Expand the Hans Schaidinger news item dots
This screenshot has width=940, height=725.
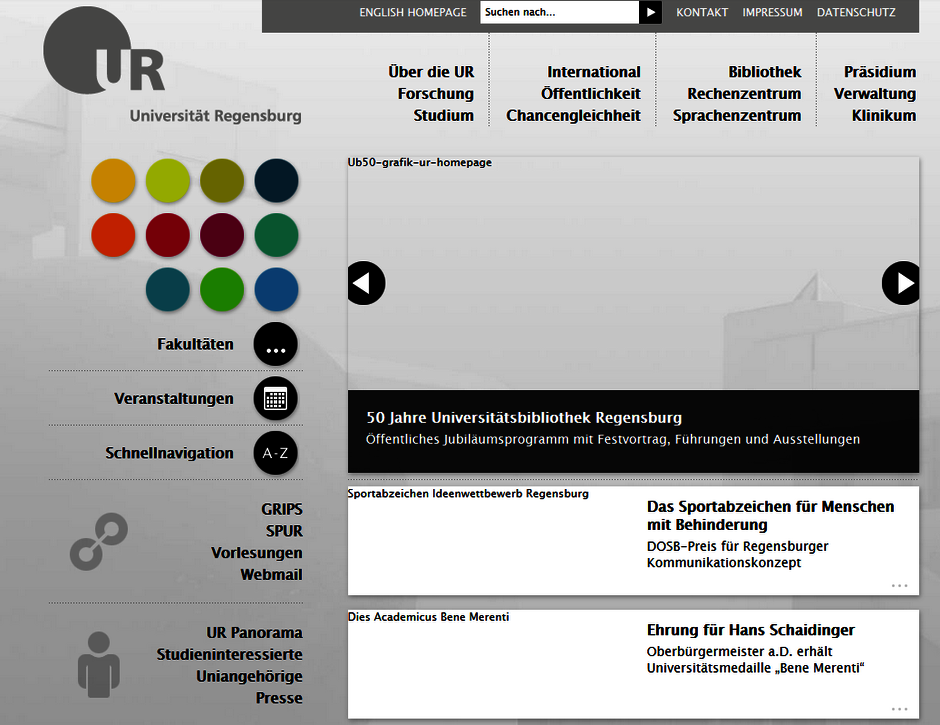899,708
